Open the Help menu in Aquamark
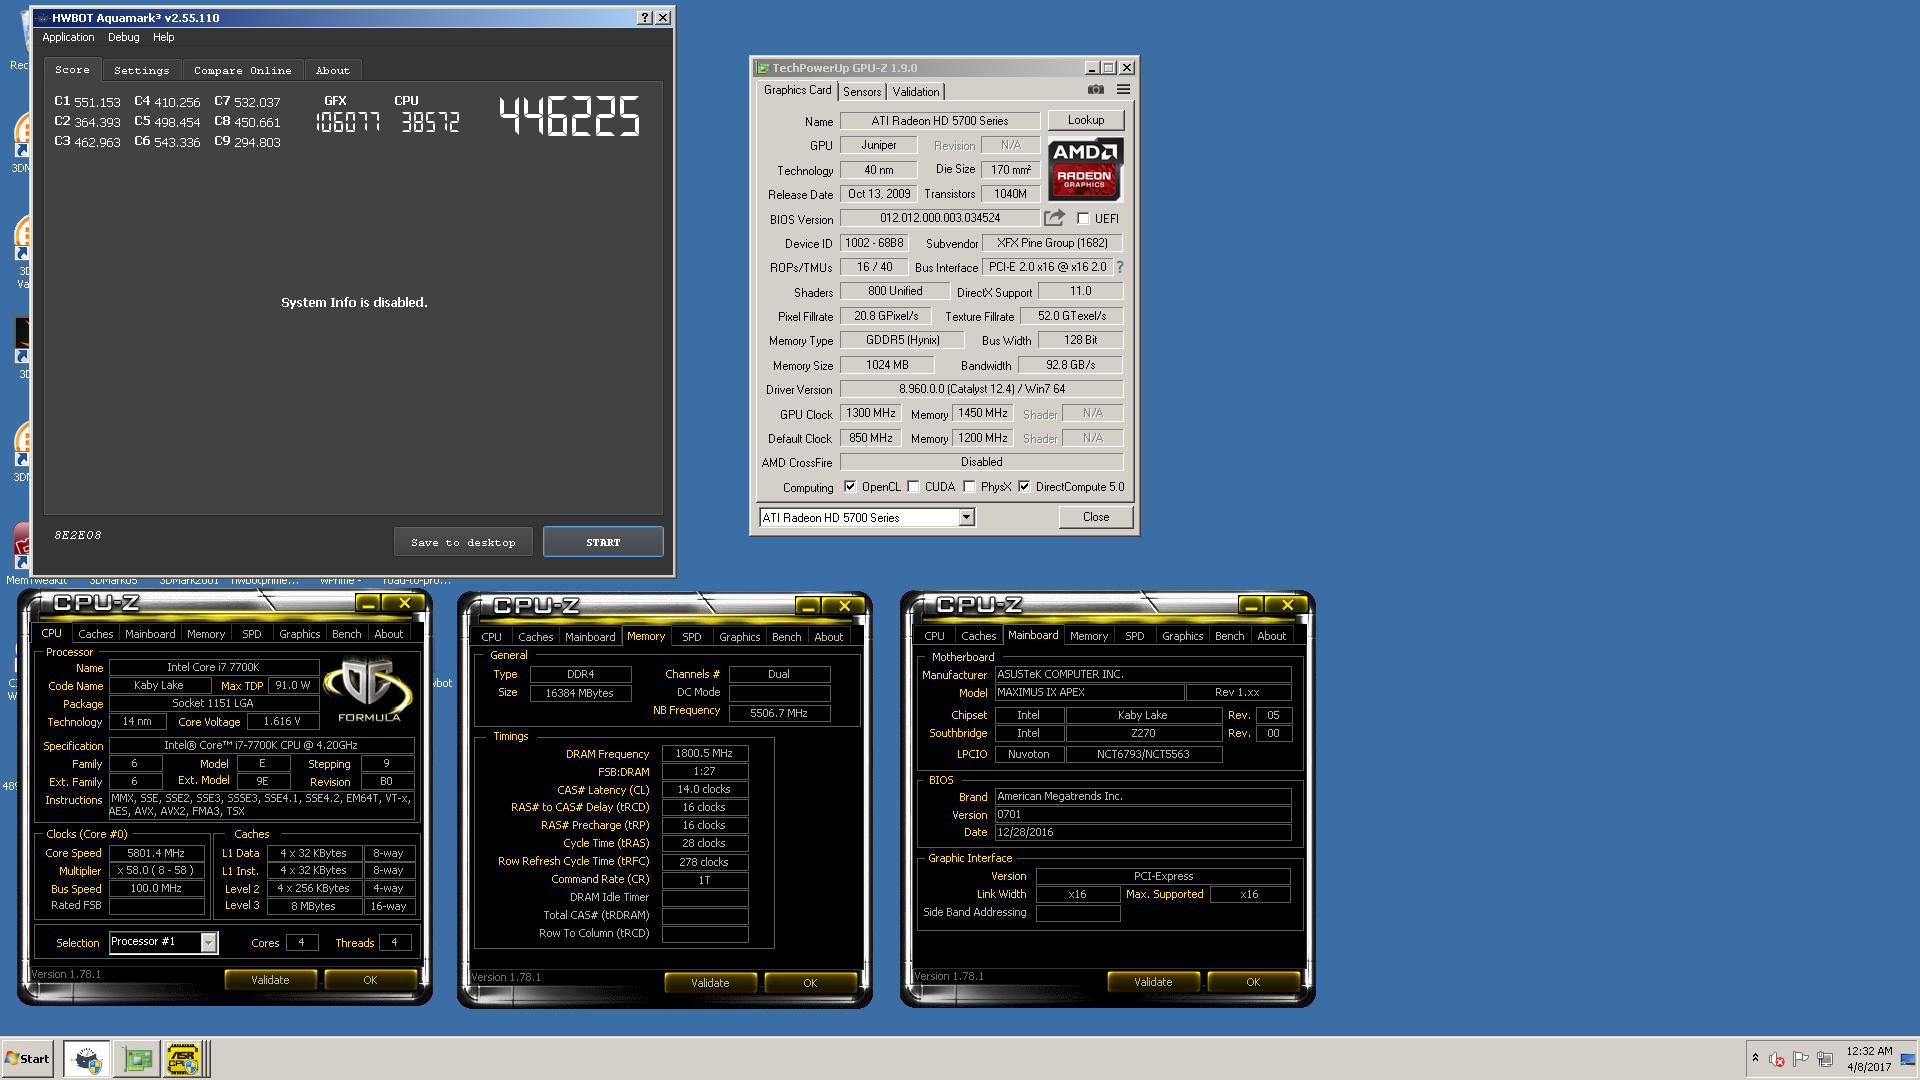This screenshot has height=1080, width=1920. [164, 37]
